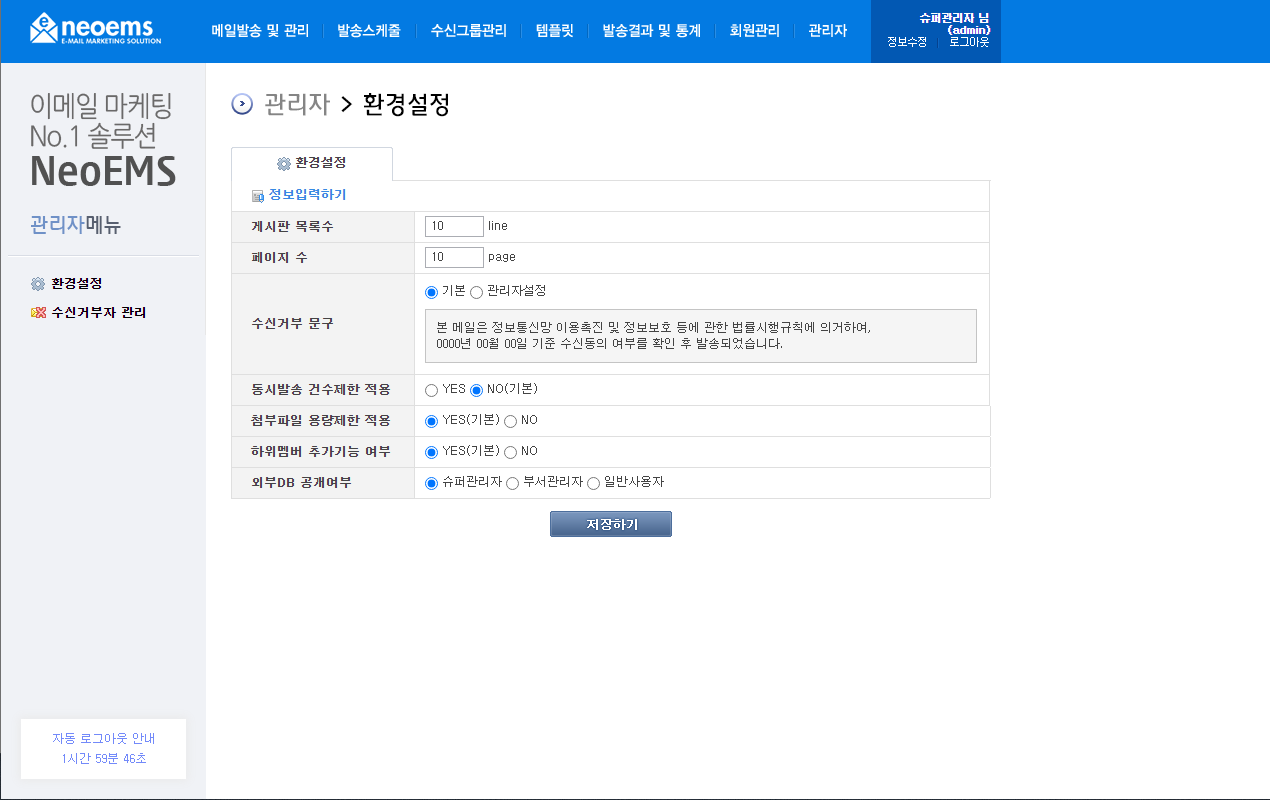Open the 메일발송 및 관리 menu

pos(260,31)
